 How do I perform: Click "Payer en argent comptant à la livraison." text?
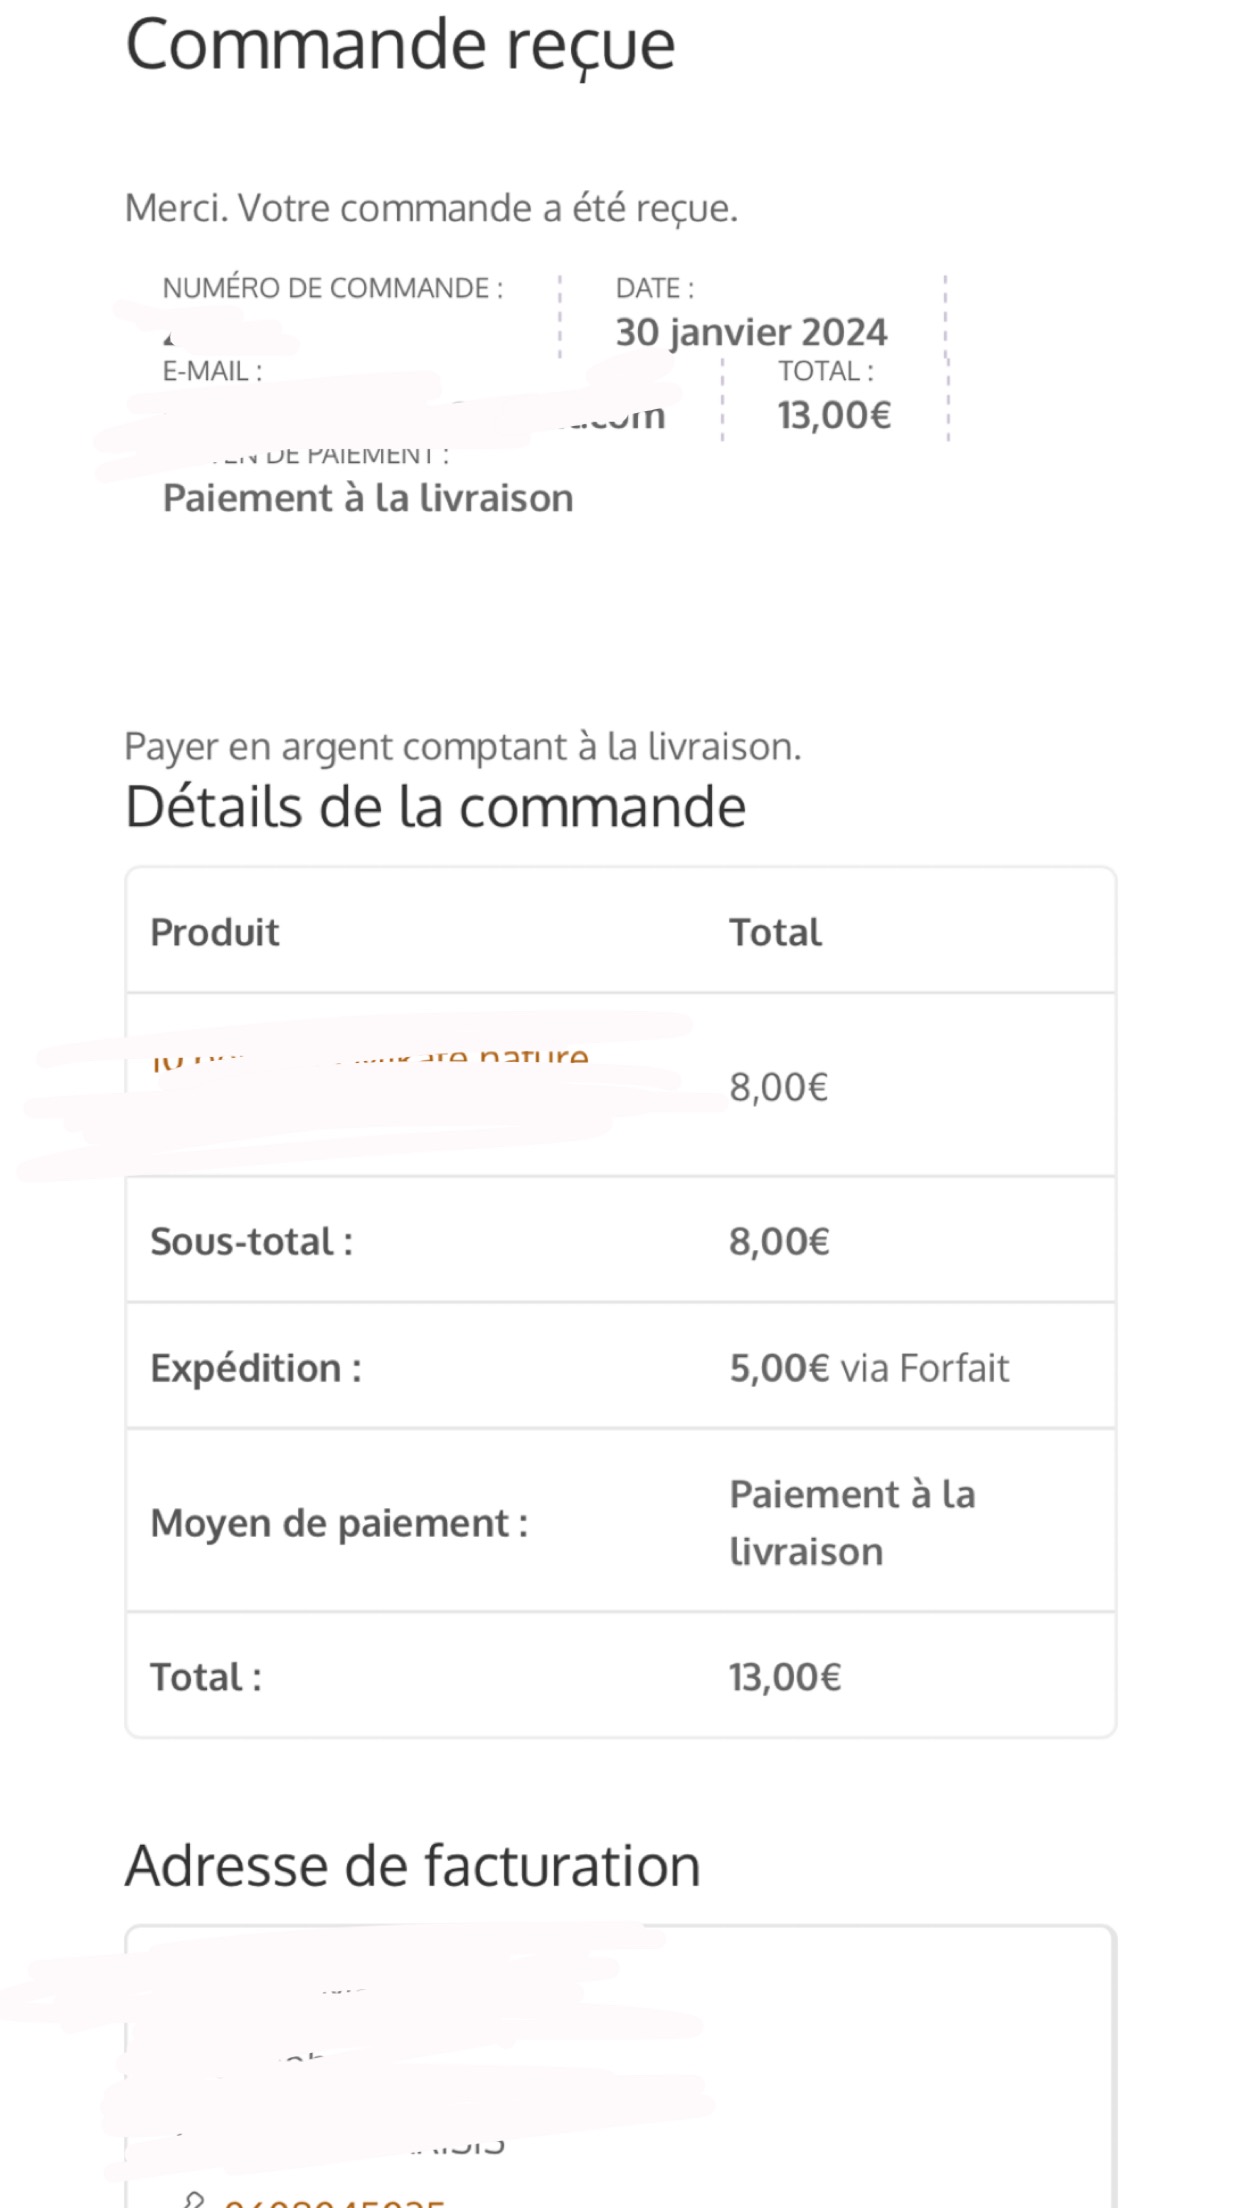coord(462,746)
